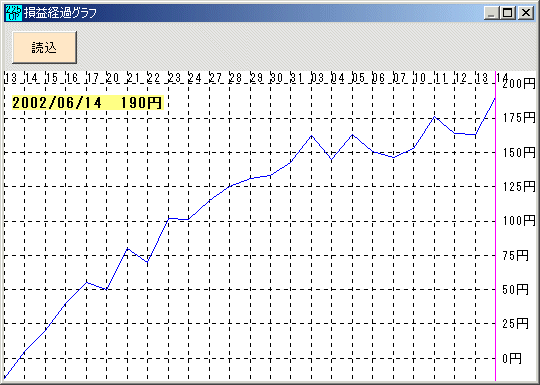Click the 100円 axis label
Viewport: 540px width, 385px height.
point(519,220)
